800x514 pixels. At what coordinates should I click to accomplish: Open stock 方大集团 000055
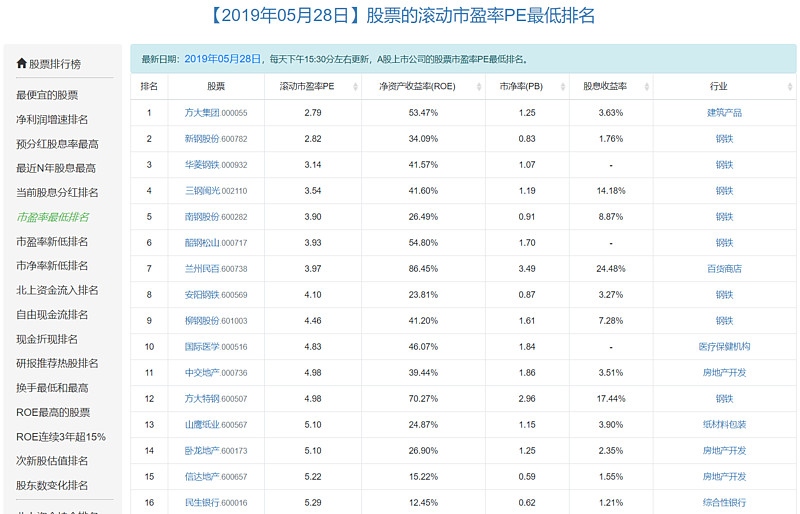[216, 113]
